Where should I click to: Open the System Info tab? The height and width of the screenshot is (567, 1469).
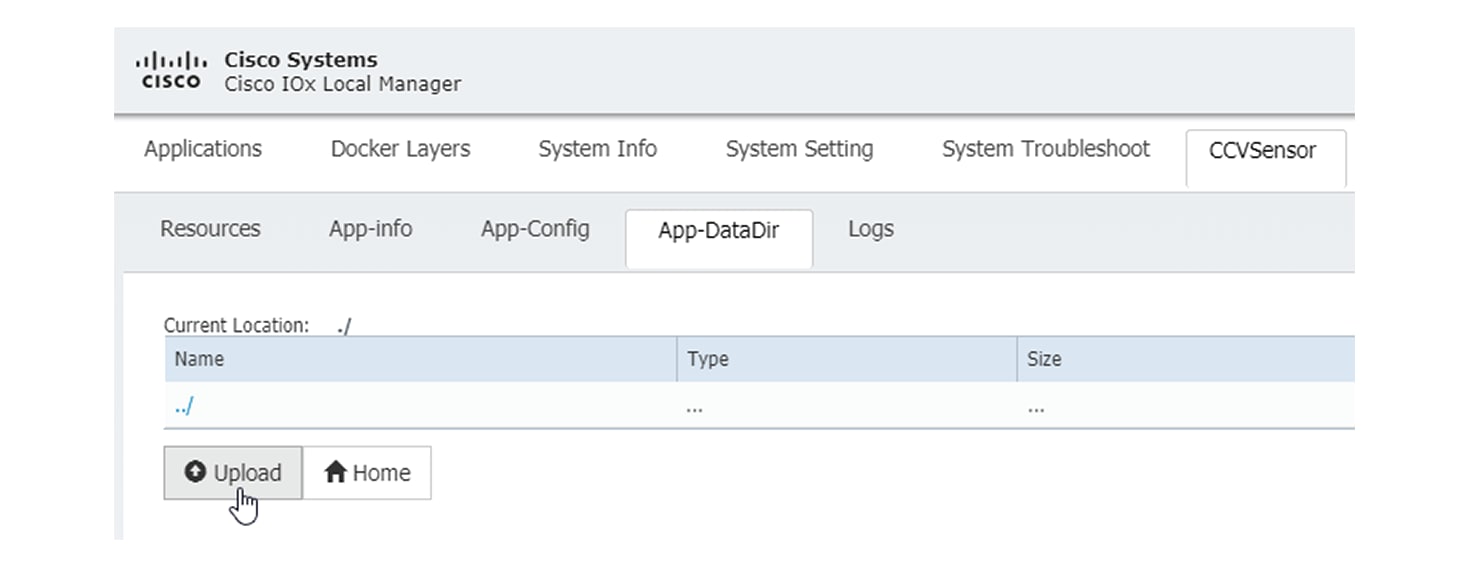coord(597,149)
